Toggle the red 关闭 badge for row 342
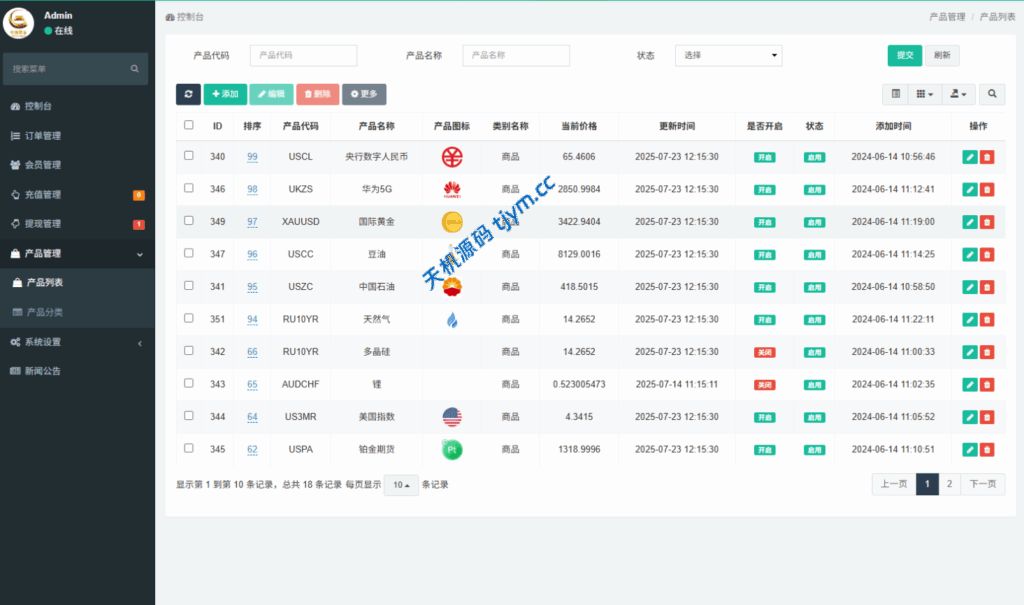This screenshot has height=605, width=1024. point(764,352)
